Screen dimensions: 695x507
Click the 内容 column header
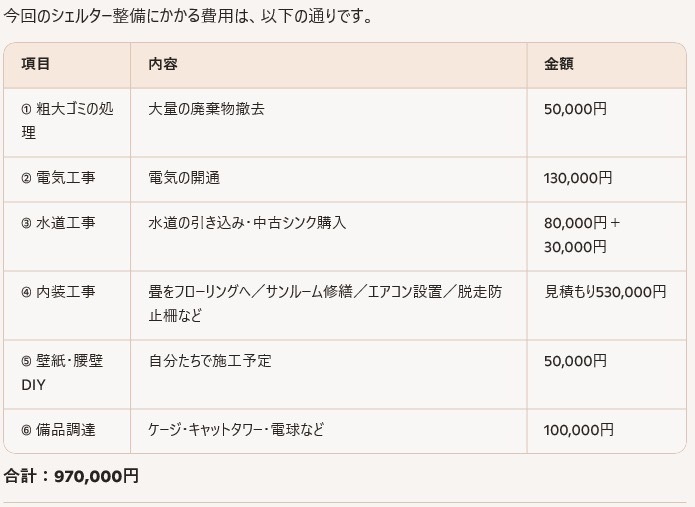(163, 64)
